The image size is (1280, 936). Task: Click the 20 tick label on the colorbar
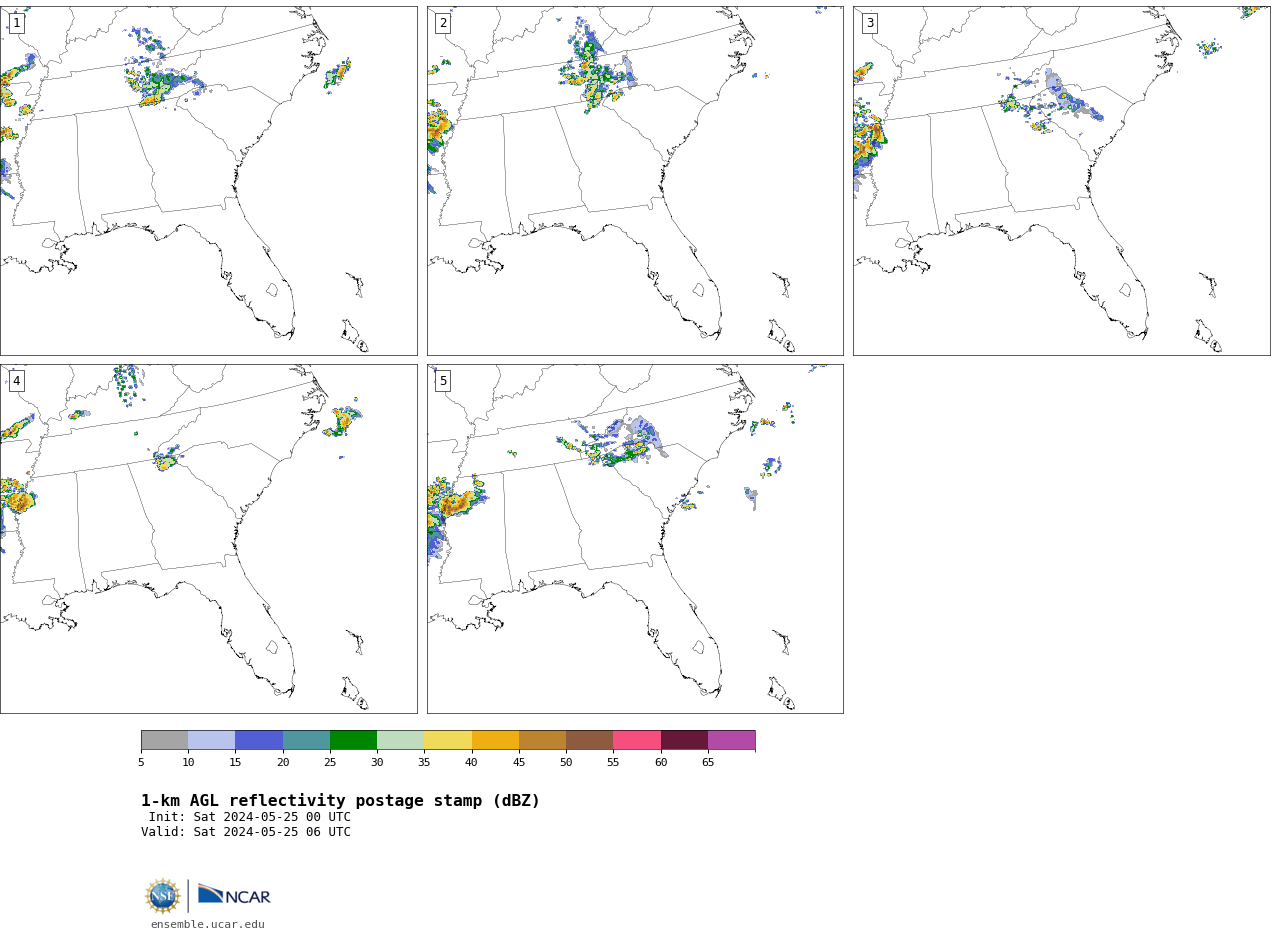pos(283,762)
